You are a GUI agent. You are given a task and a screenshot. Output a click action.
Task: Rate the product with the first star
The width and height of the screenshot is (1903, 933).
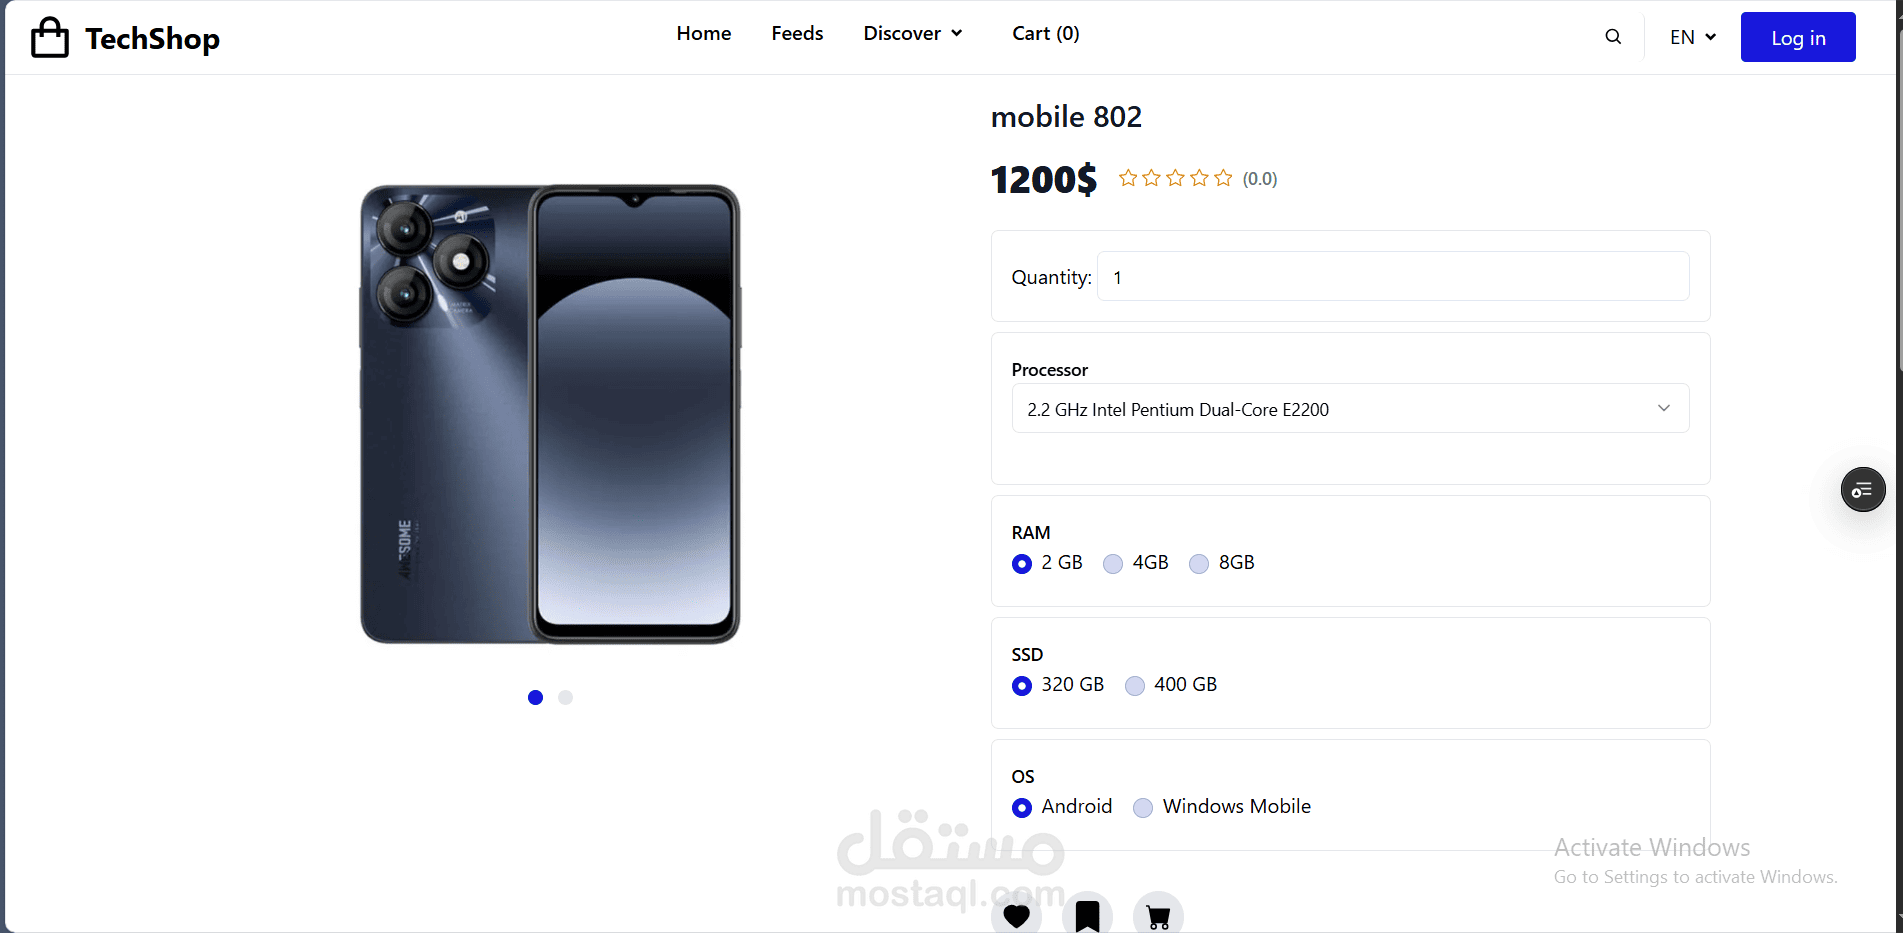click(x=1128, y=178)
